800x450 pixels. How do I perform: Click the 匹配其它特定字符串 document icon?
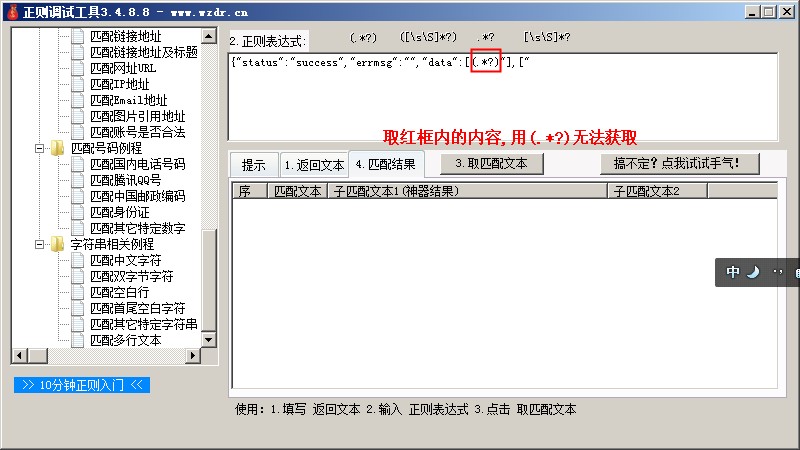coord(78,324)
